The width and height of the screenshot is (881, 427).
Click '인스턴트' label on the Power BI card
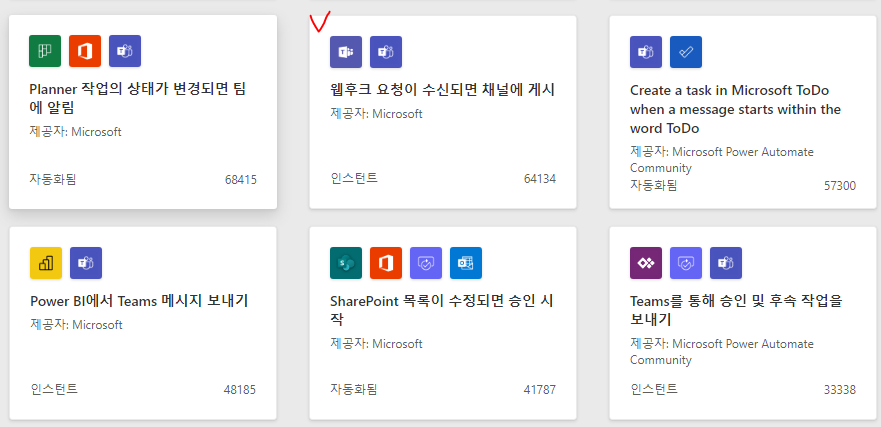click(x=54, y=389)
